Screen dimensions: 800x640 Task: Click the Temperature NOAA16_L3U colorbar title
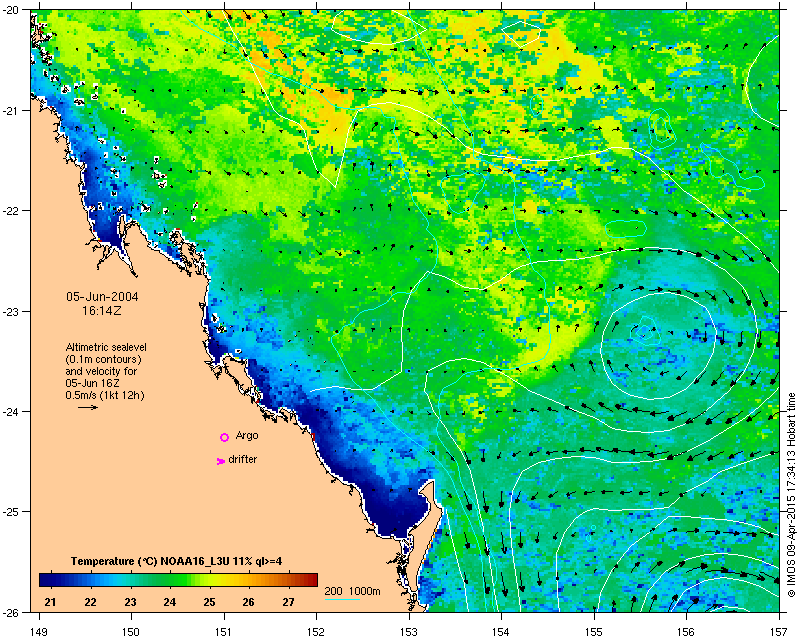point(177,561)
